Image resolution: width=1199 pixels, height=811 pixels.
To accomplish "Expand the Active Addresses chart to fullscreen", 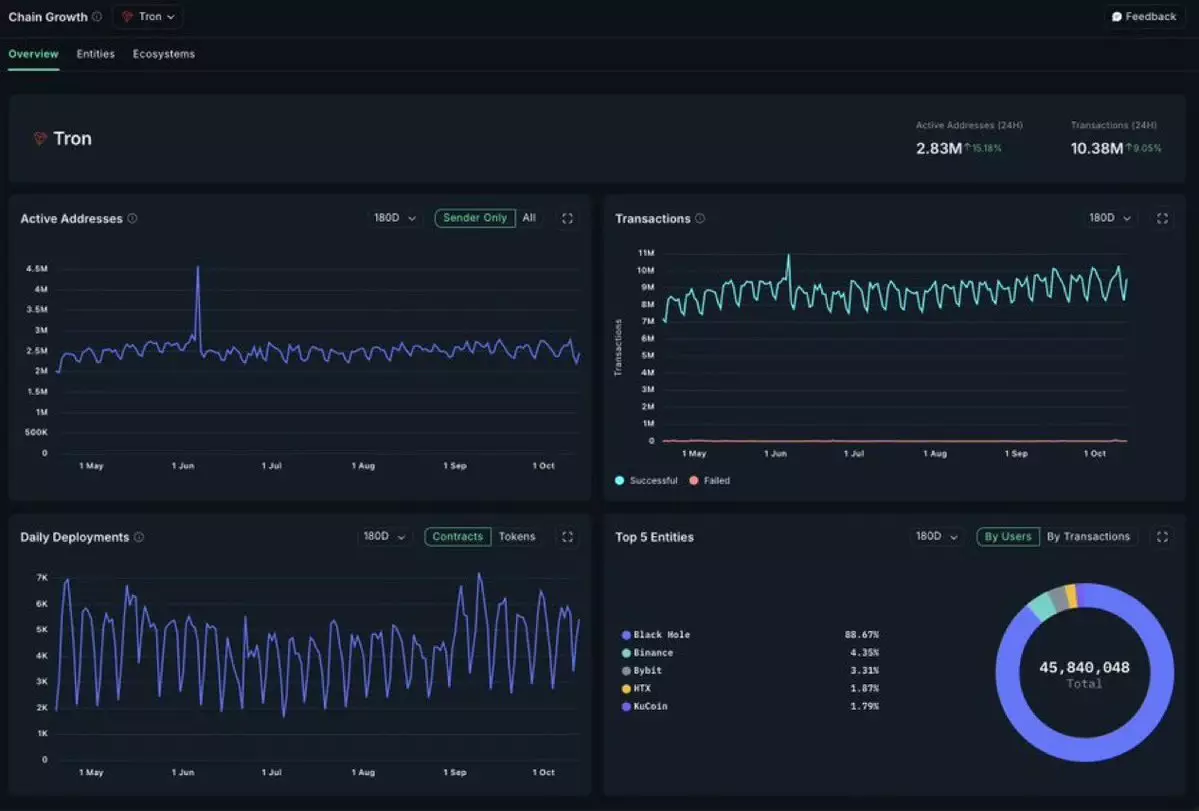I will click(x=567, y=218).
